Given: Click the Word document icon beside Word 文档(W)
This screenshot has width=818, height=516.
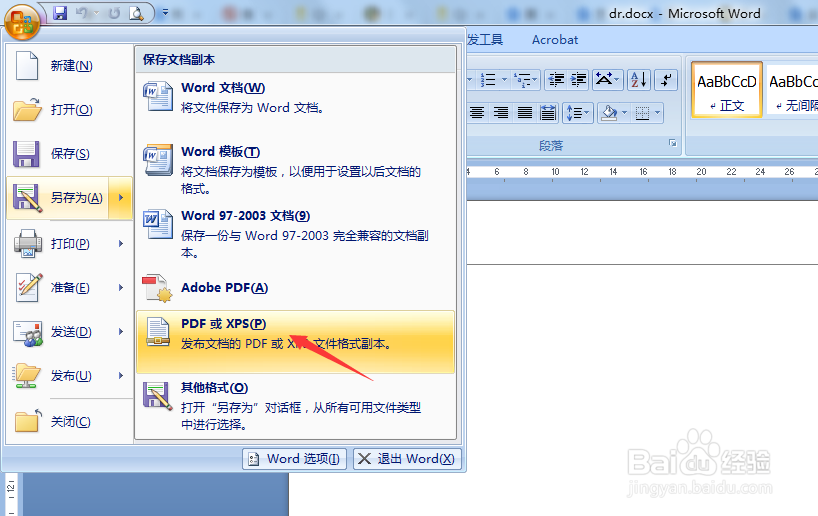Looking at the screenshot, I should tap(158, 96).
